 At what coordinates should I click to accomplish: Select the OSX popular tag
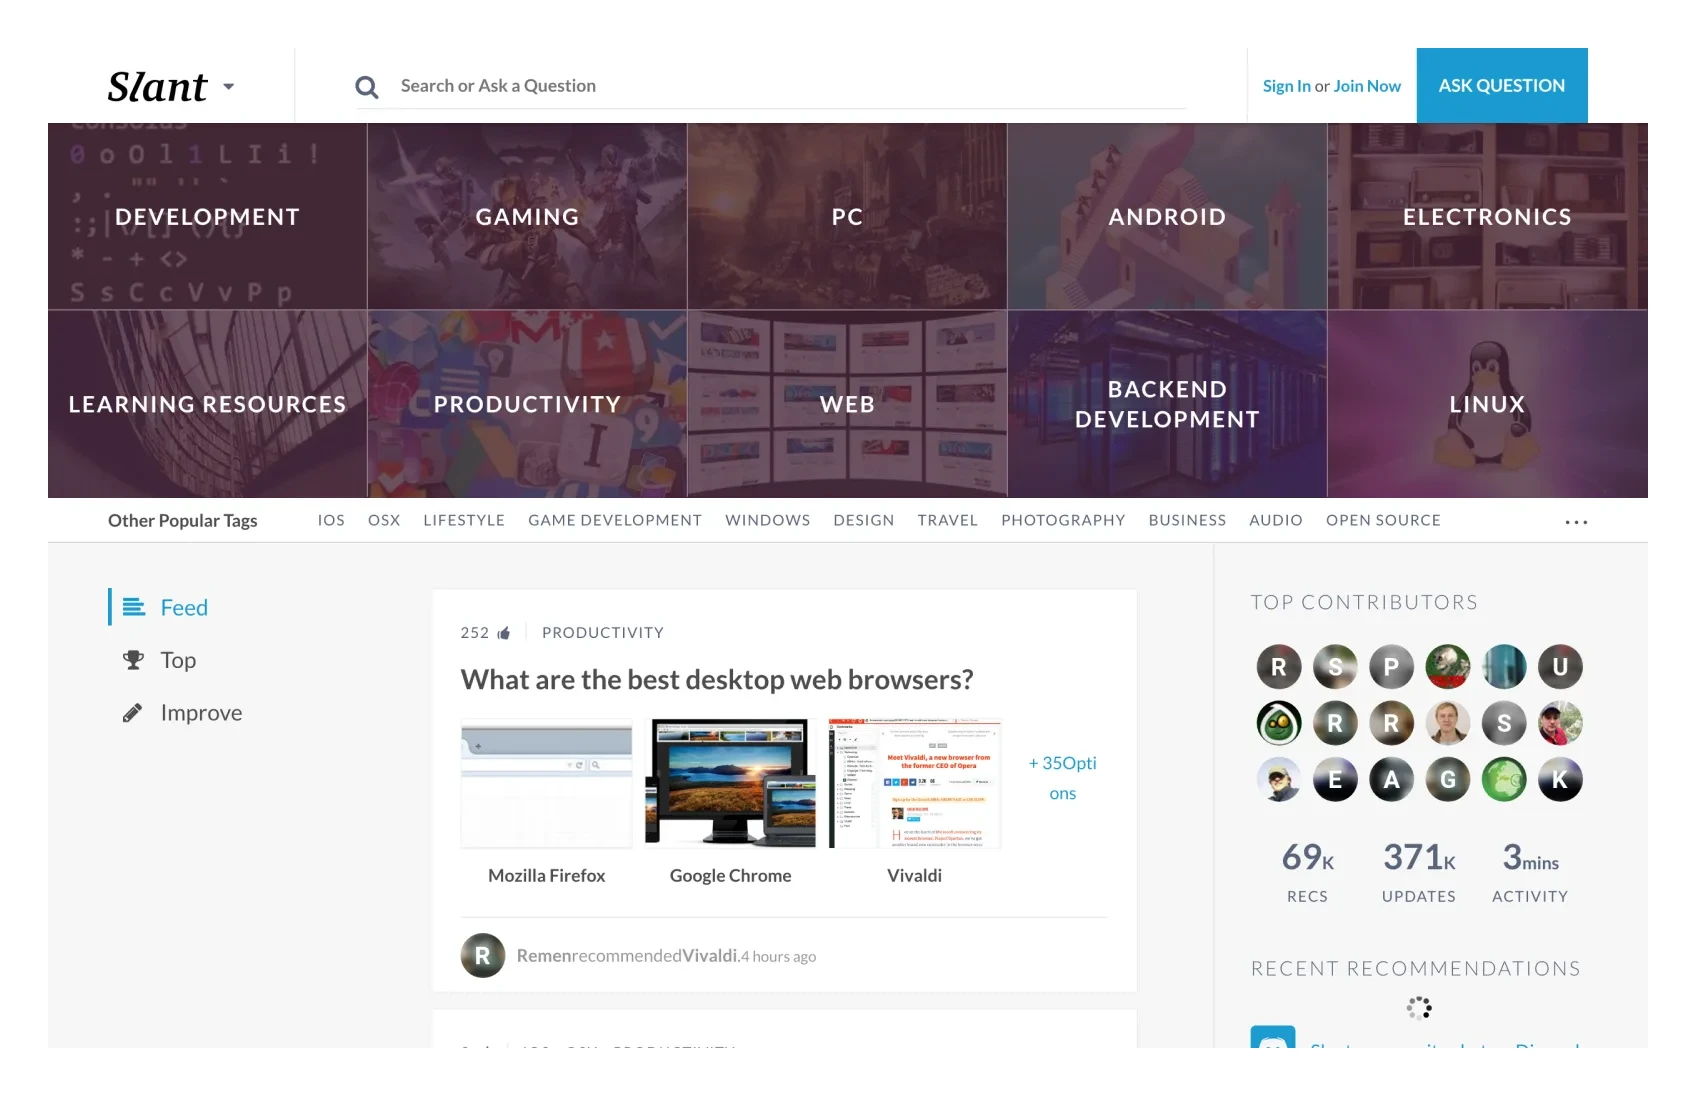click(384, 520)
